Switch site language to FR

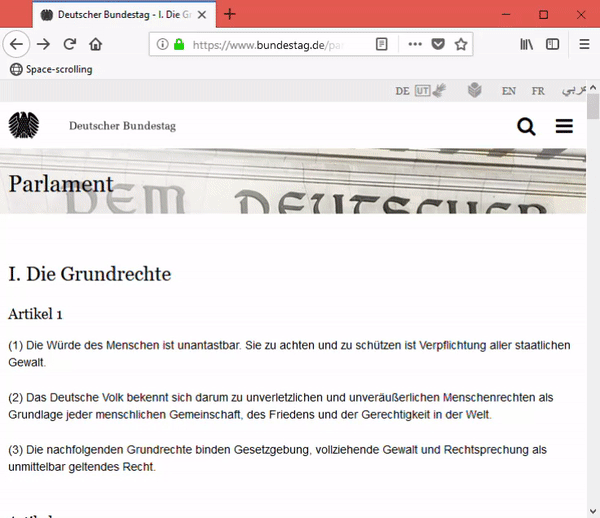point(538,91)
